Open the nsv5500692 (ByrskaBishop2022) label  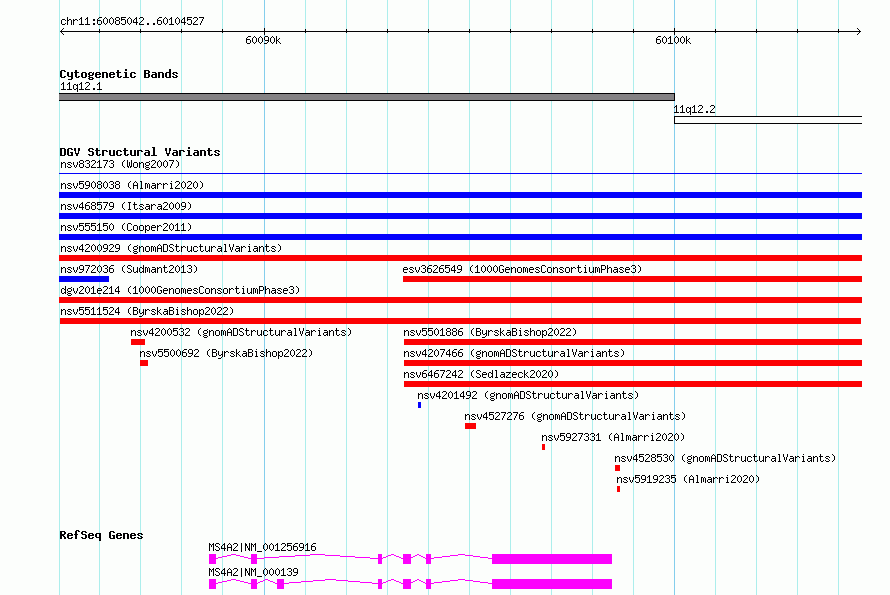(x=226, y=354)
